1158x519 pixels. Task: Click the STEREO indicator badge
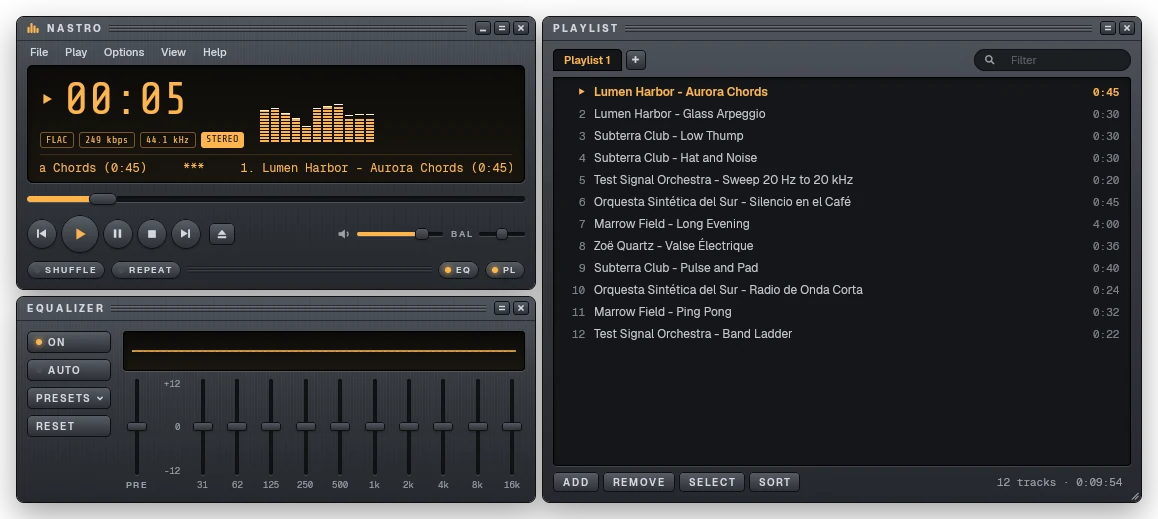(222, 140)
